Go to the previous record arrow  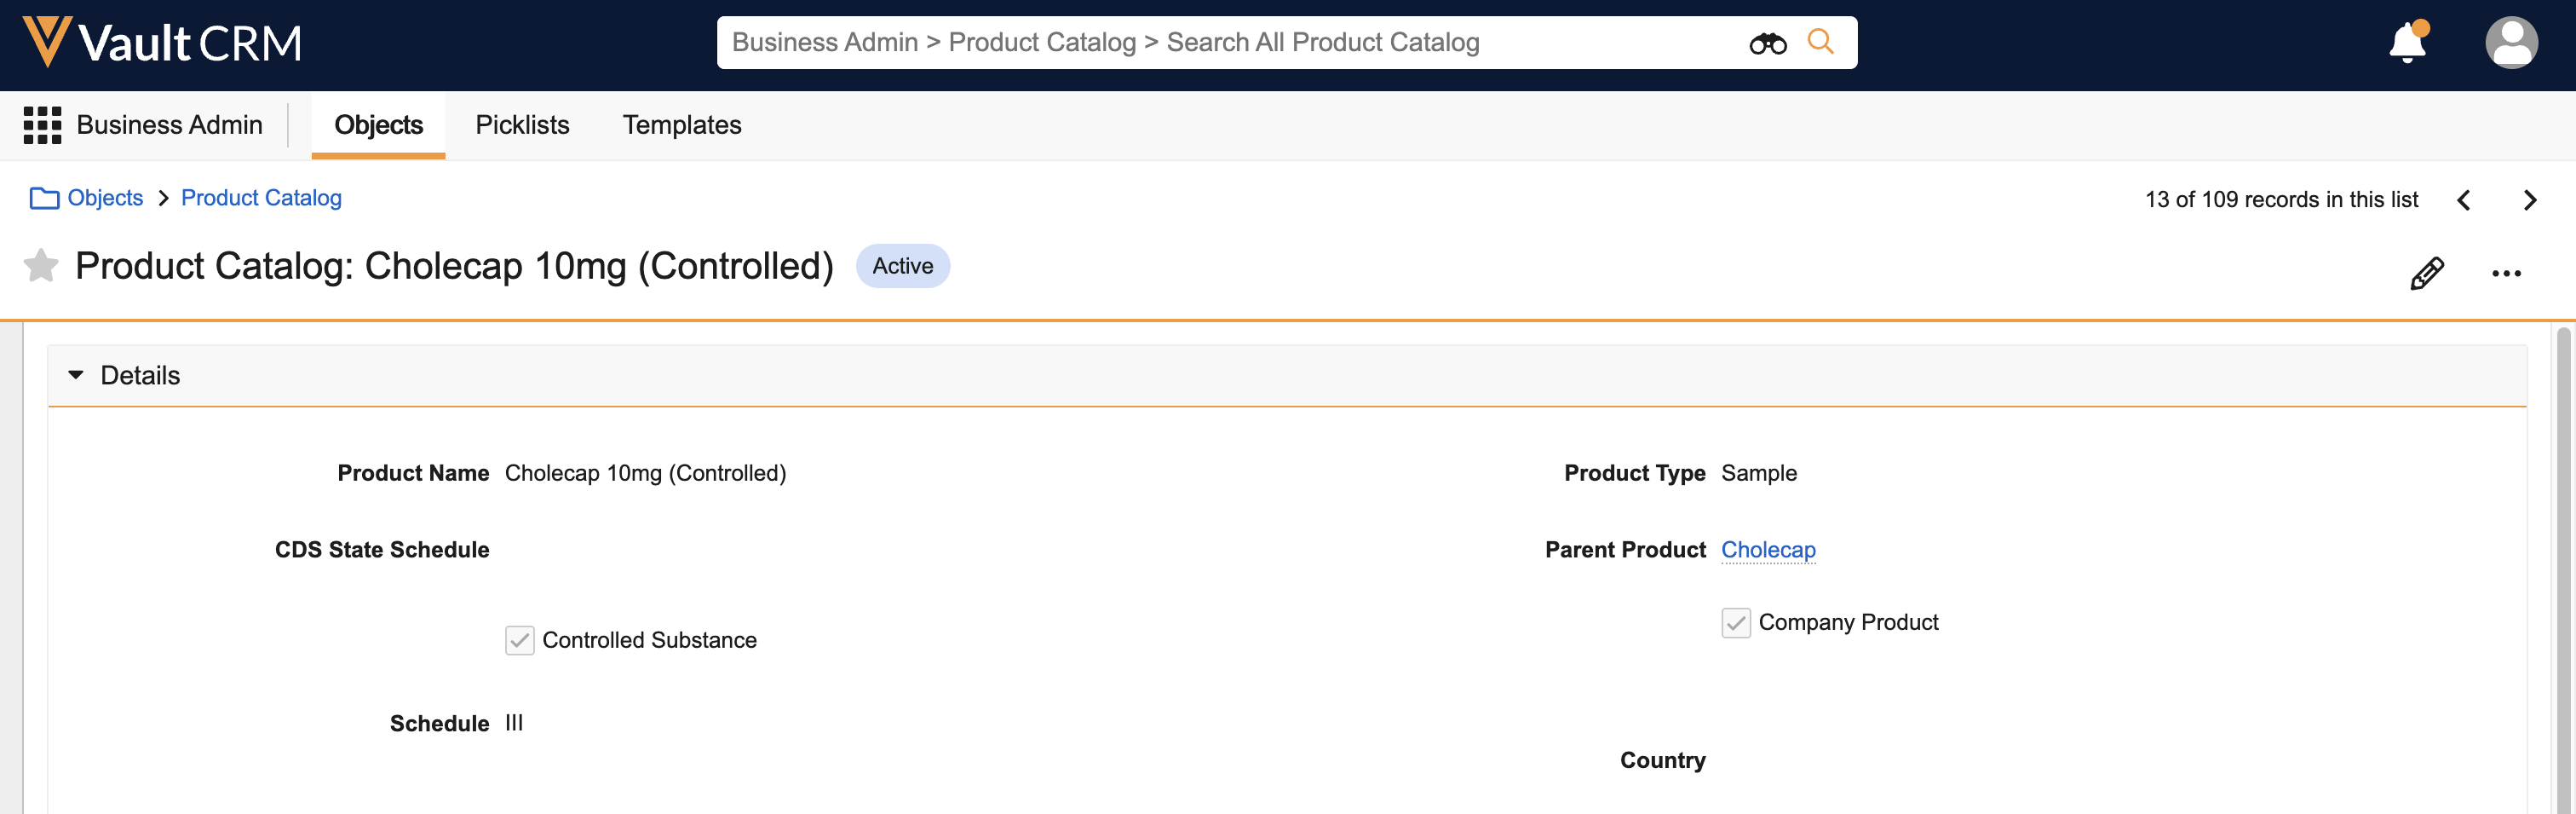[x=2464, y=200]
